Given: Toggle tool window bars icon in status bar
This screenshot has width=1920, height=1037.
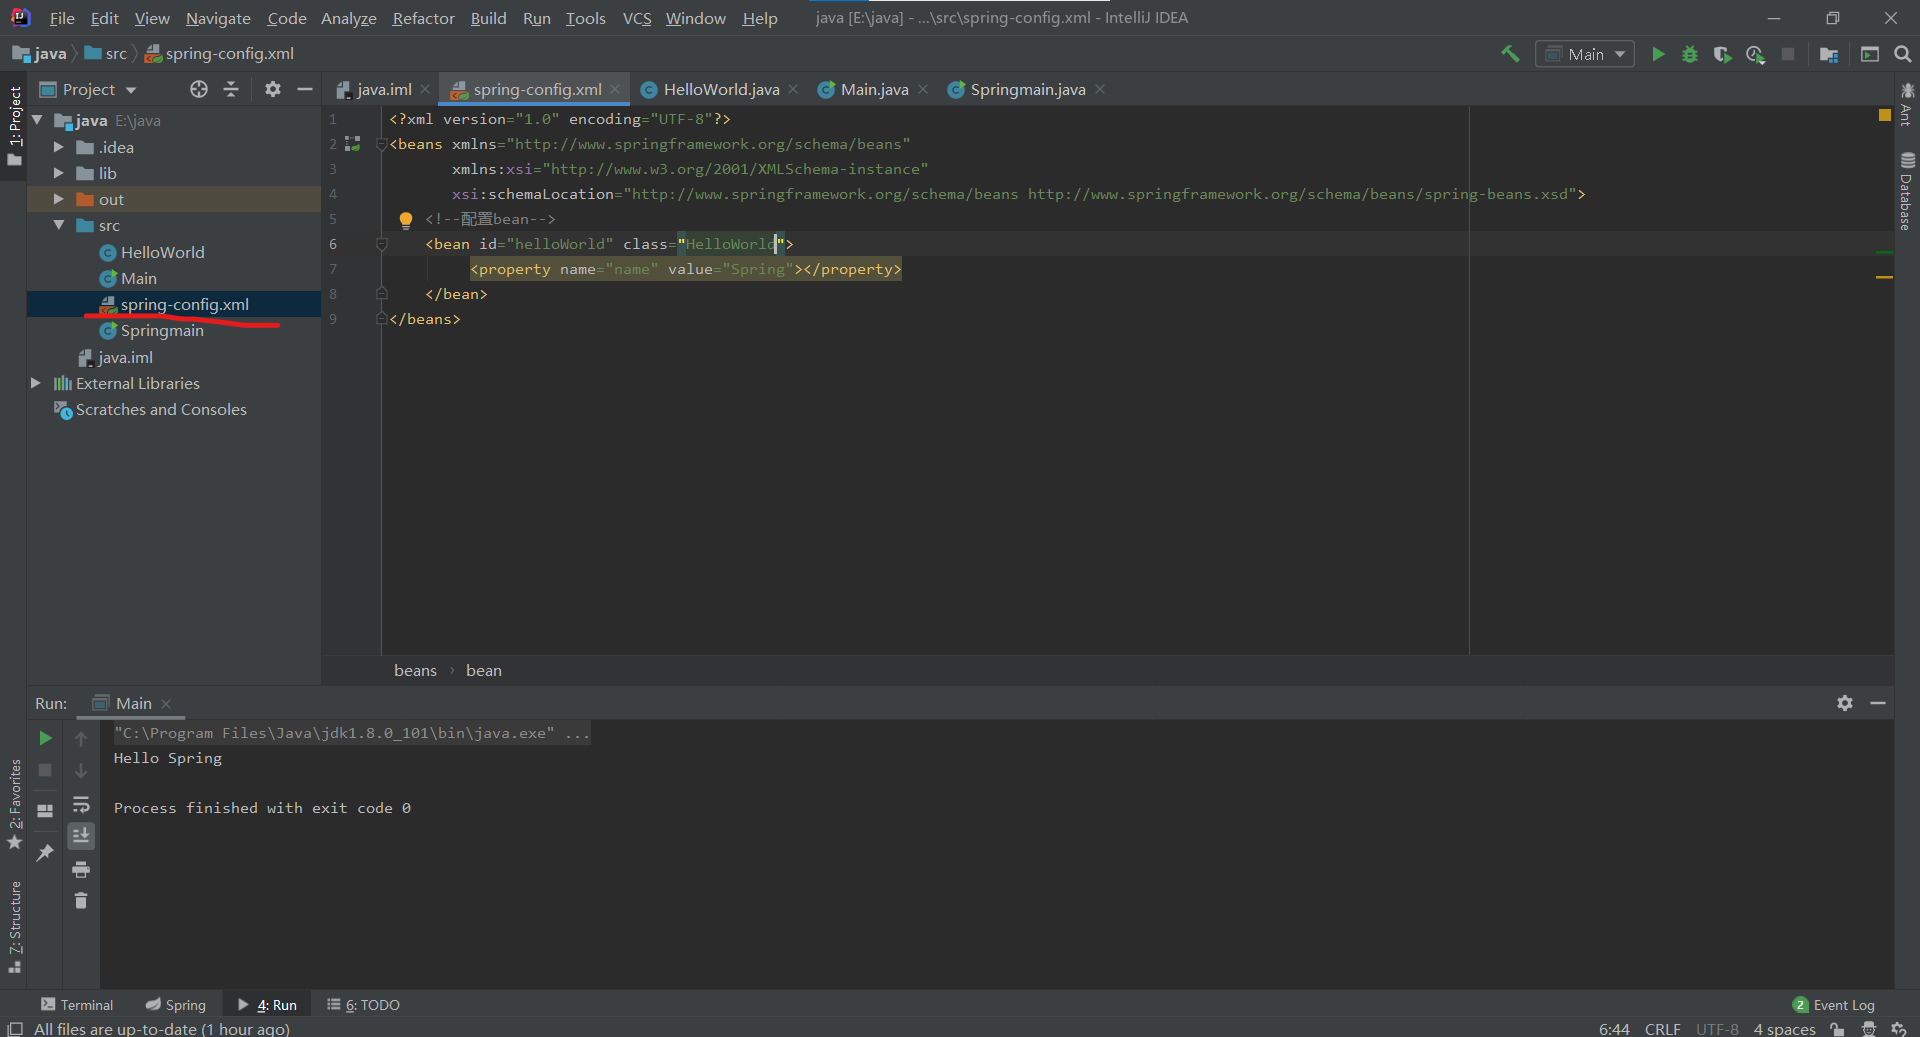Looking at the screenshot, I should coord(14,1029).
